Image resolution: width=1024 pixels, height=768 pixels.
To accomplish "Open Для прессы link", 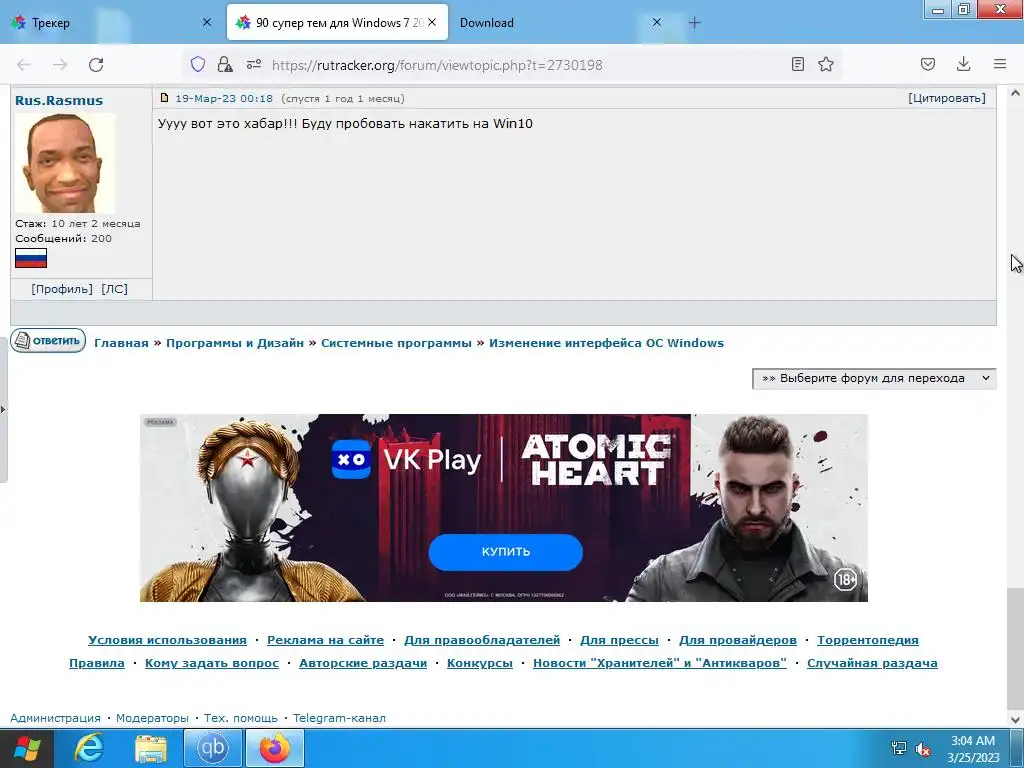I will (619, 640).
